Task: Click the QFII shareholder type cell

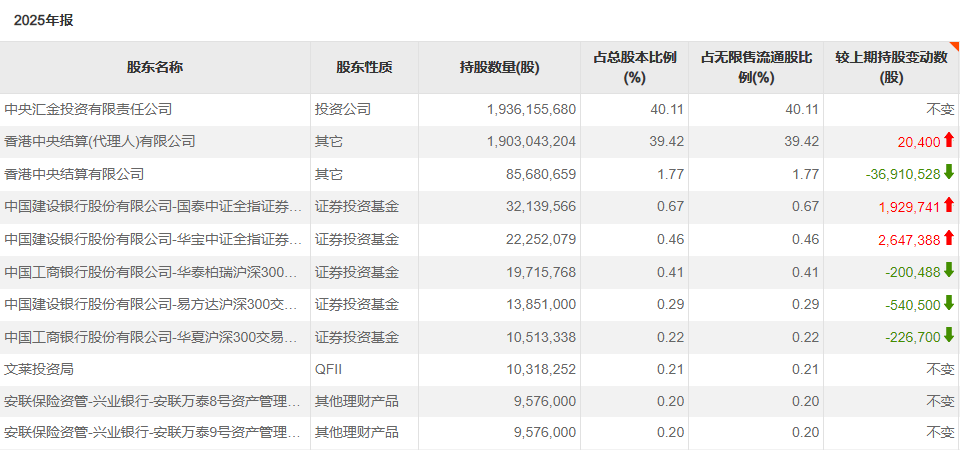Action: coord(329,369)
